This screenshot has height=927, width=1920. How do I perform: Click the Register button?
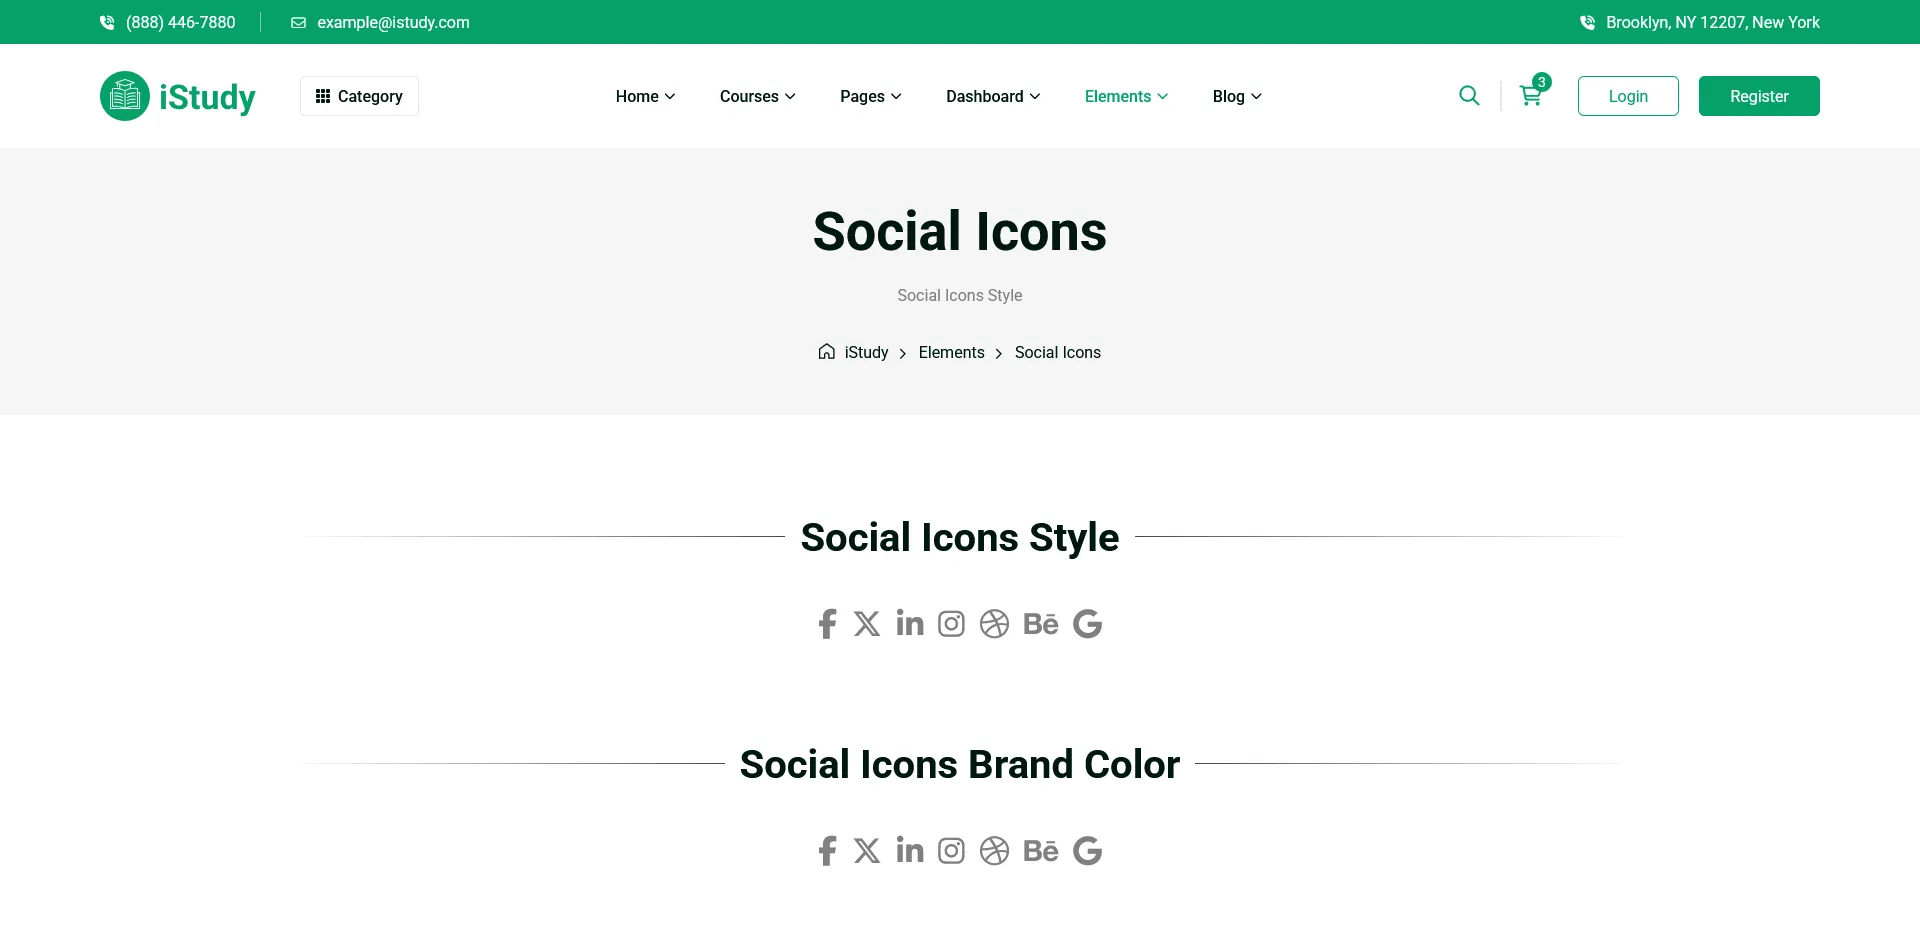(x=1759, y=96)
